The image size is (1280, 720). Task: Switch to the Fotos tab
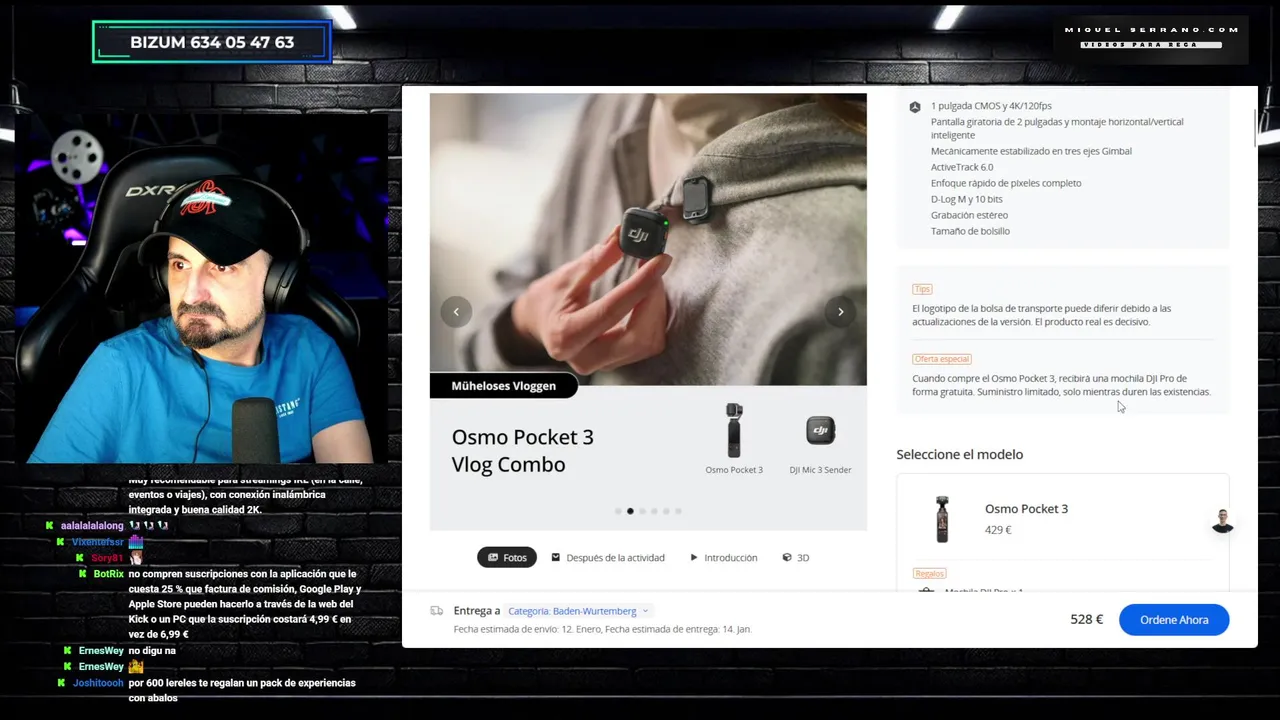click(507, 557)
